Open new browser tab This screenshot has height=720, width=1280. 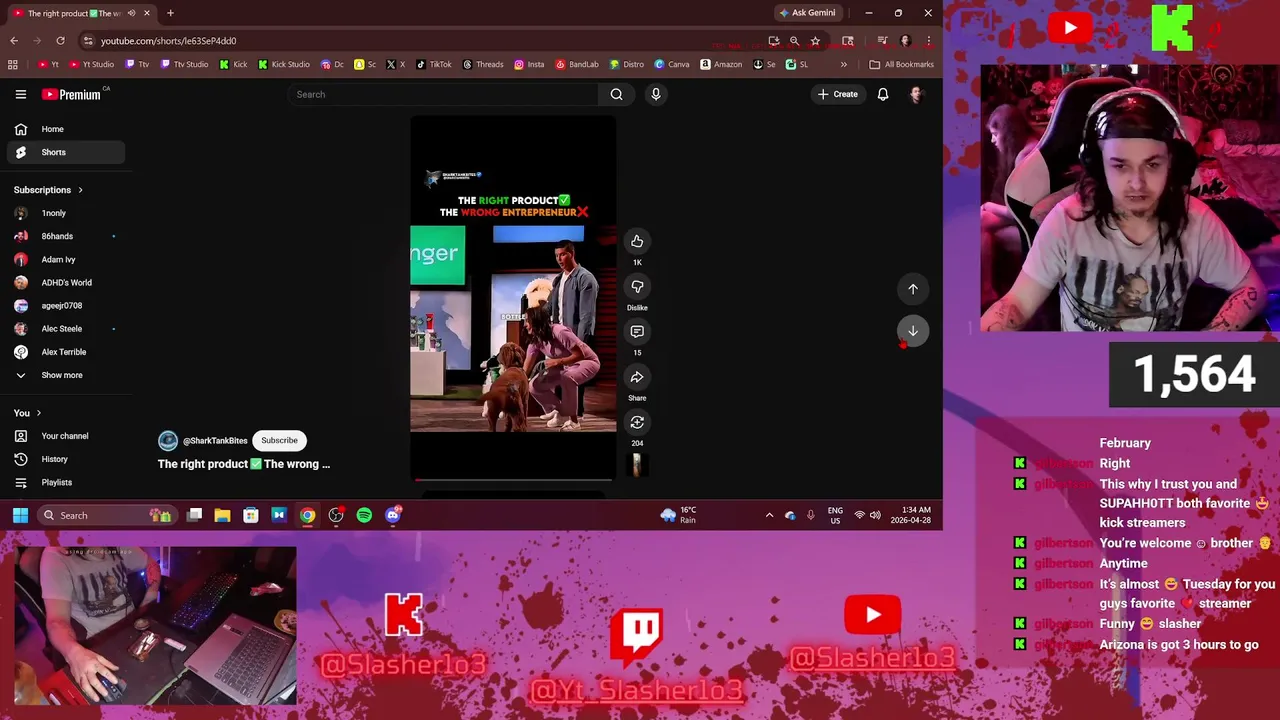[x=170, y=13]
